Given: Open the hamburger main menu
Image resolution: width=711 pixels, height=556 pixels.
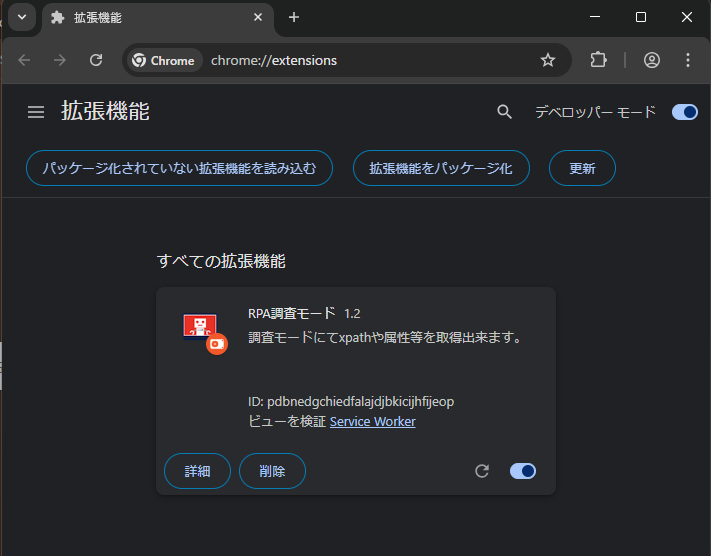Looking at the screenshot, I should point(36,112).
